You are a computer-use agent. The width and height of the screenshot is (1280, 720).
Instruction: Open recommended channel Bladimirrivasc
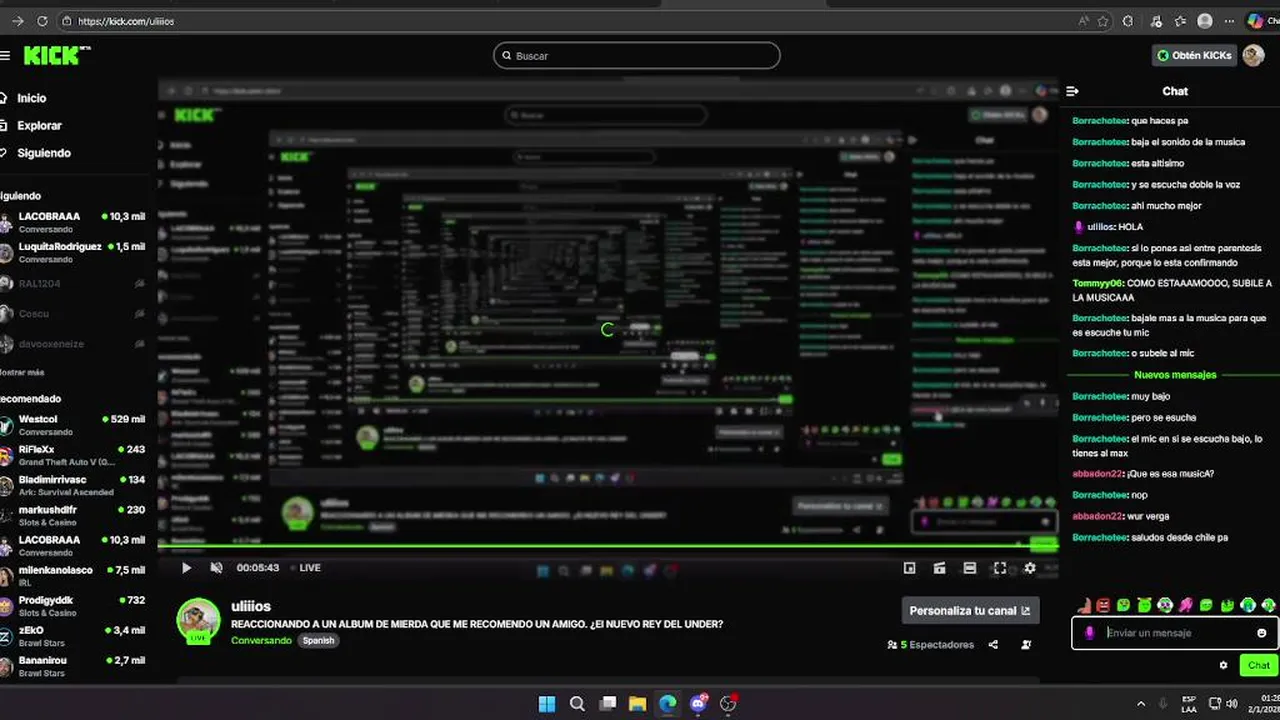click(72, 485)
